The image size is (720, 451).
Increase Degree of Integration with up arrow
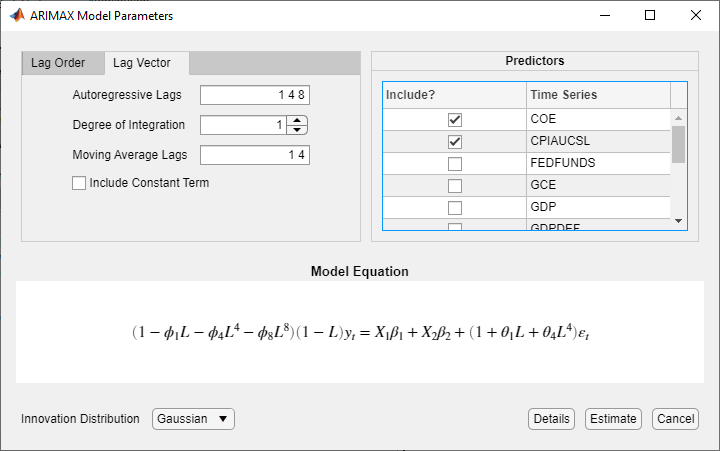pos(297,121)
